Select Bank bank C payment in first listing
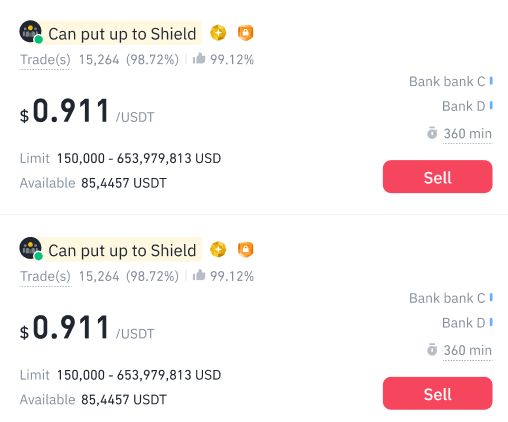Screen dimensions: 508x422 (x=447, y=81)
